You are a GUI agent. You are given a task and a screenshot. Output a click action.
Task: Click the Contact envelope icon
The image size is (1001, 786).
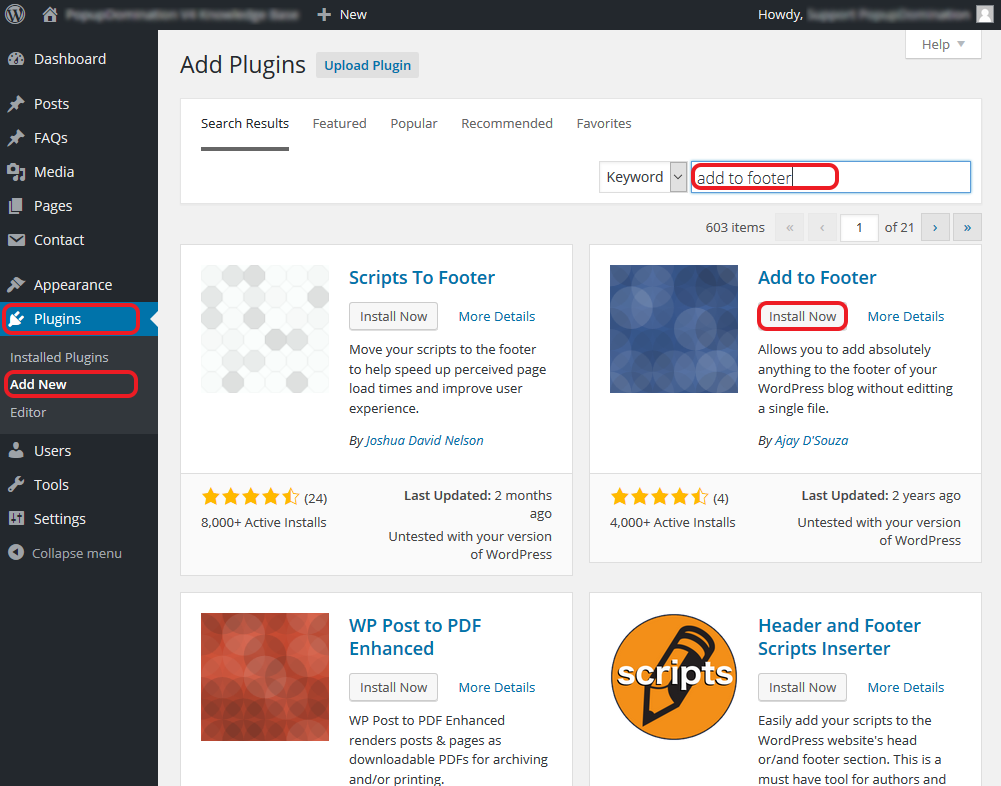click(16, 240)
